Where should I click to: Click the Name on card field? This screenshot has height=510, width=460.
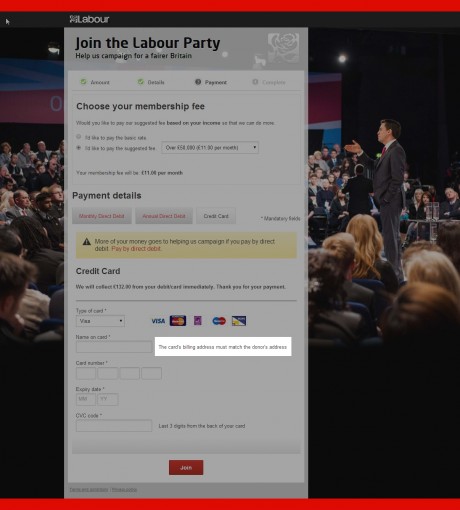tap(114, 347)
